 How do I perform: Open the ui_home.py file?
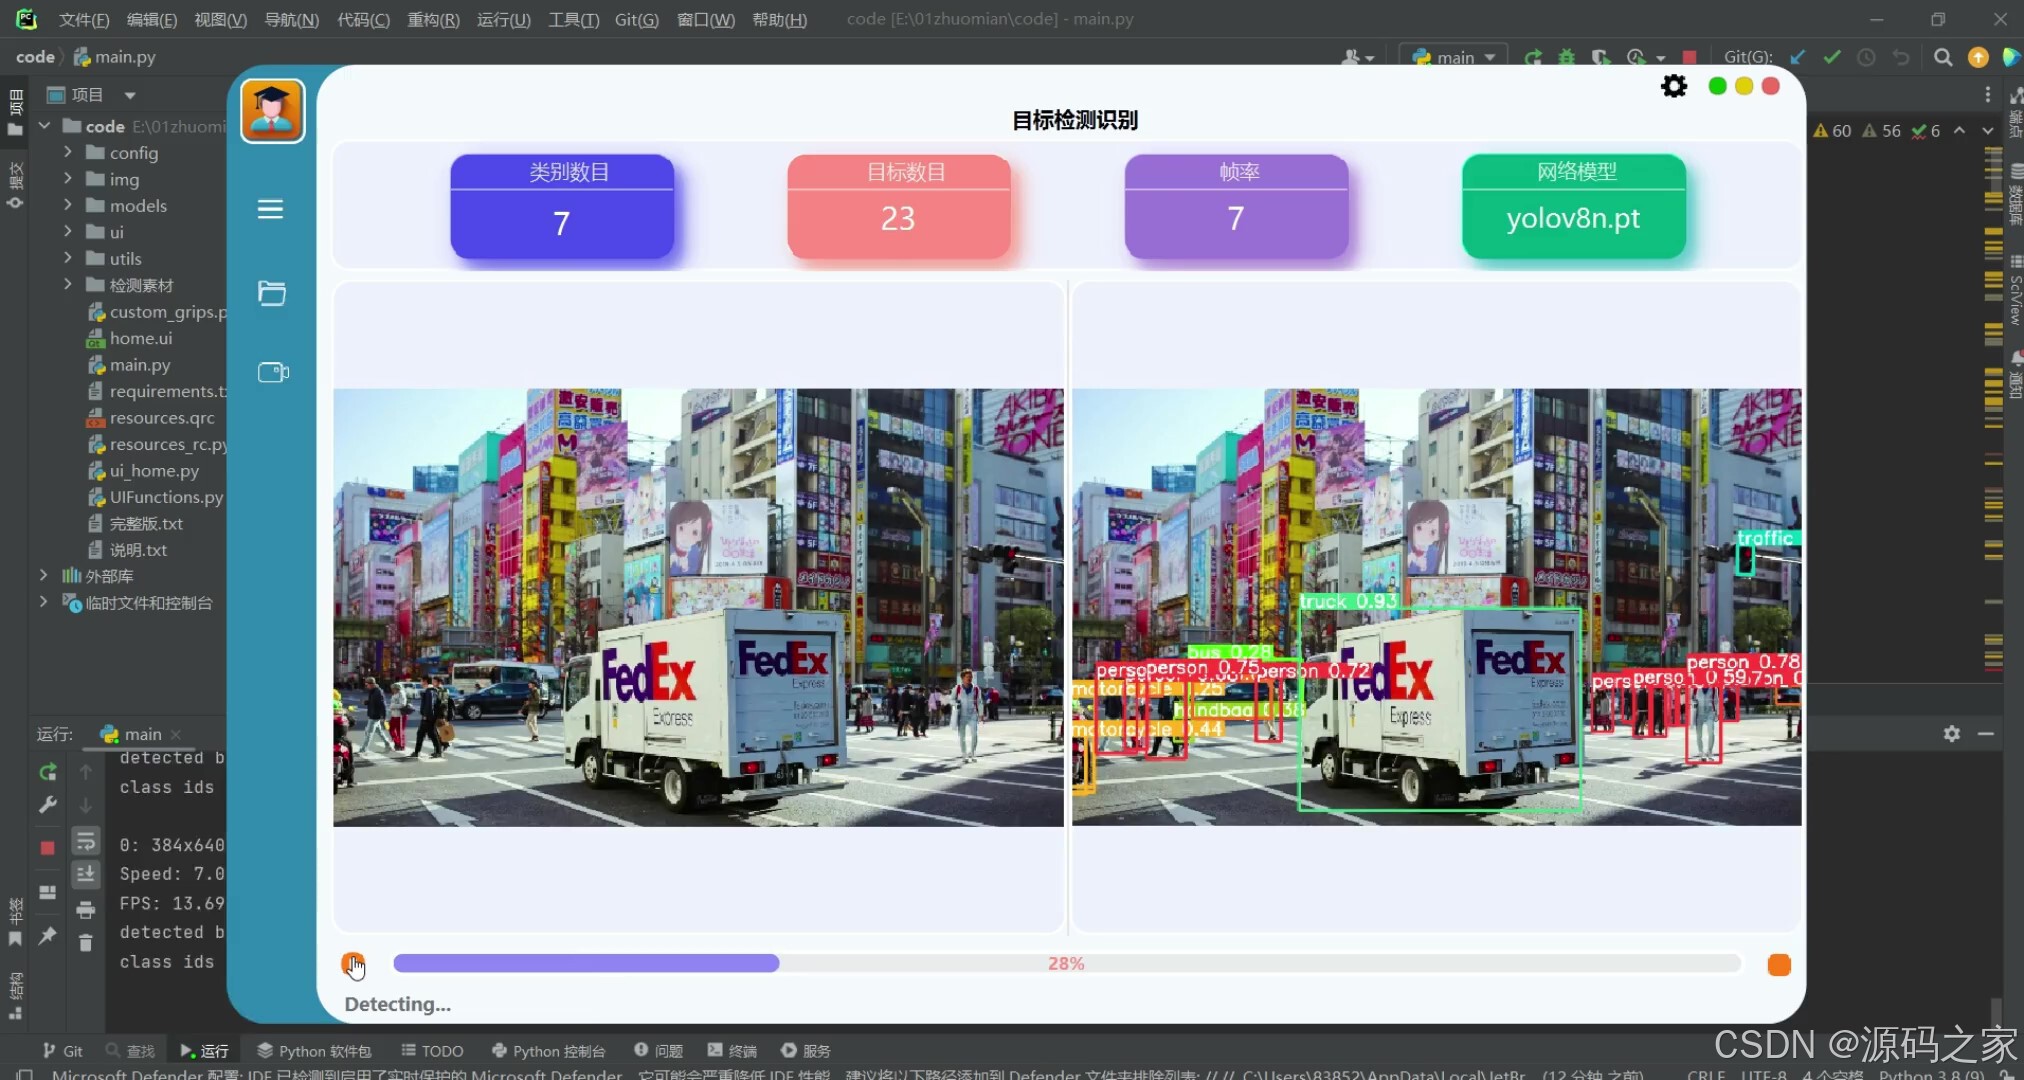pyautogui.click(x=154, y=470)
